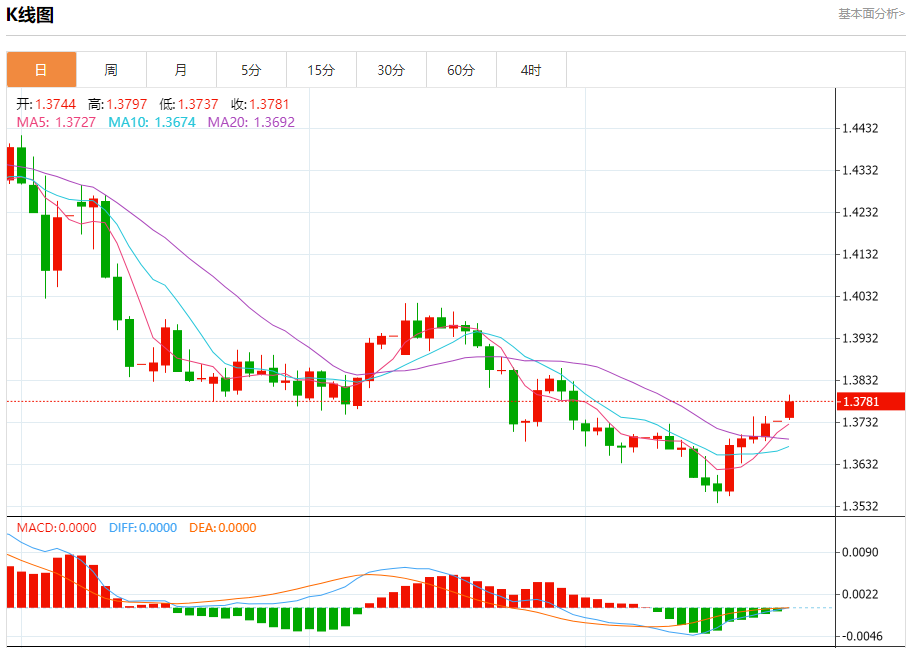Click the K线图 title heading
The height and width of the screenshot is (648, 910).
coord(30,15)
